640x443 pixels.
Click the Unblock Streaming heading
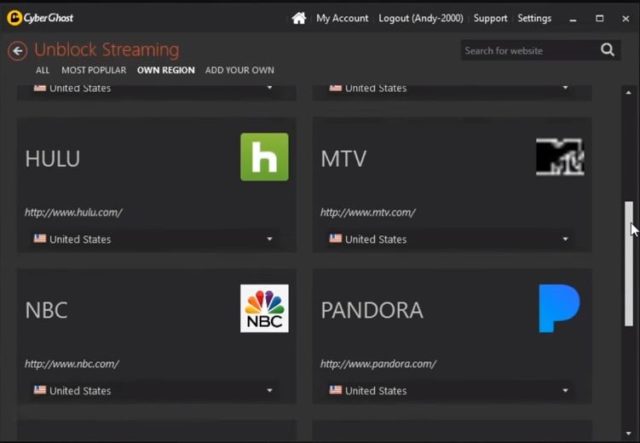tap(107, 49)
